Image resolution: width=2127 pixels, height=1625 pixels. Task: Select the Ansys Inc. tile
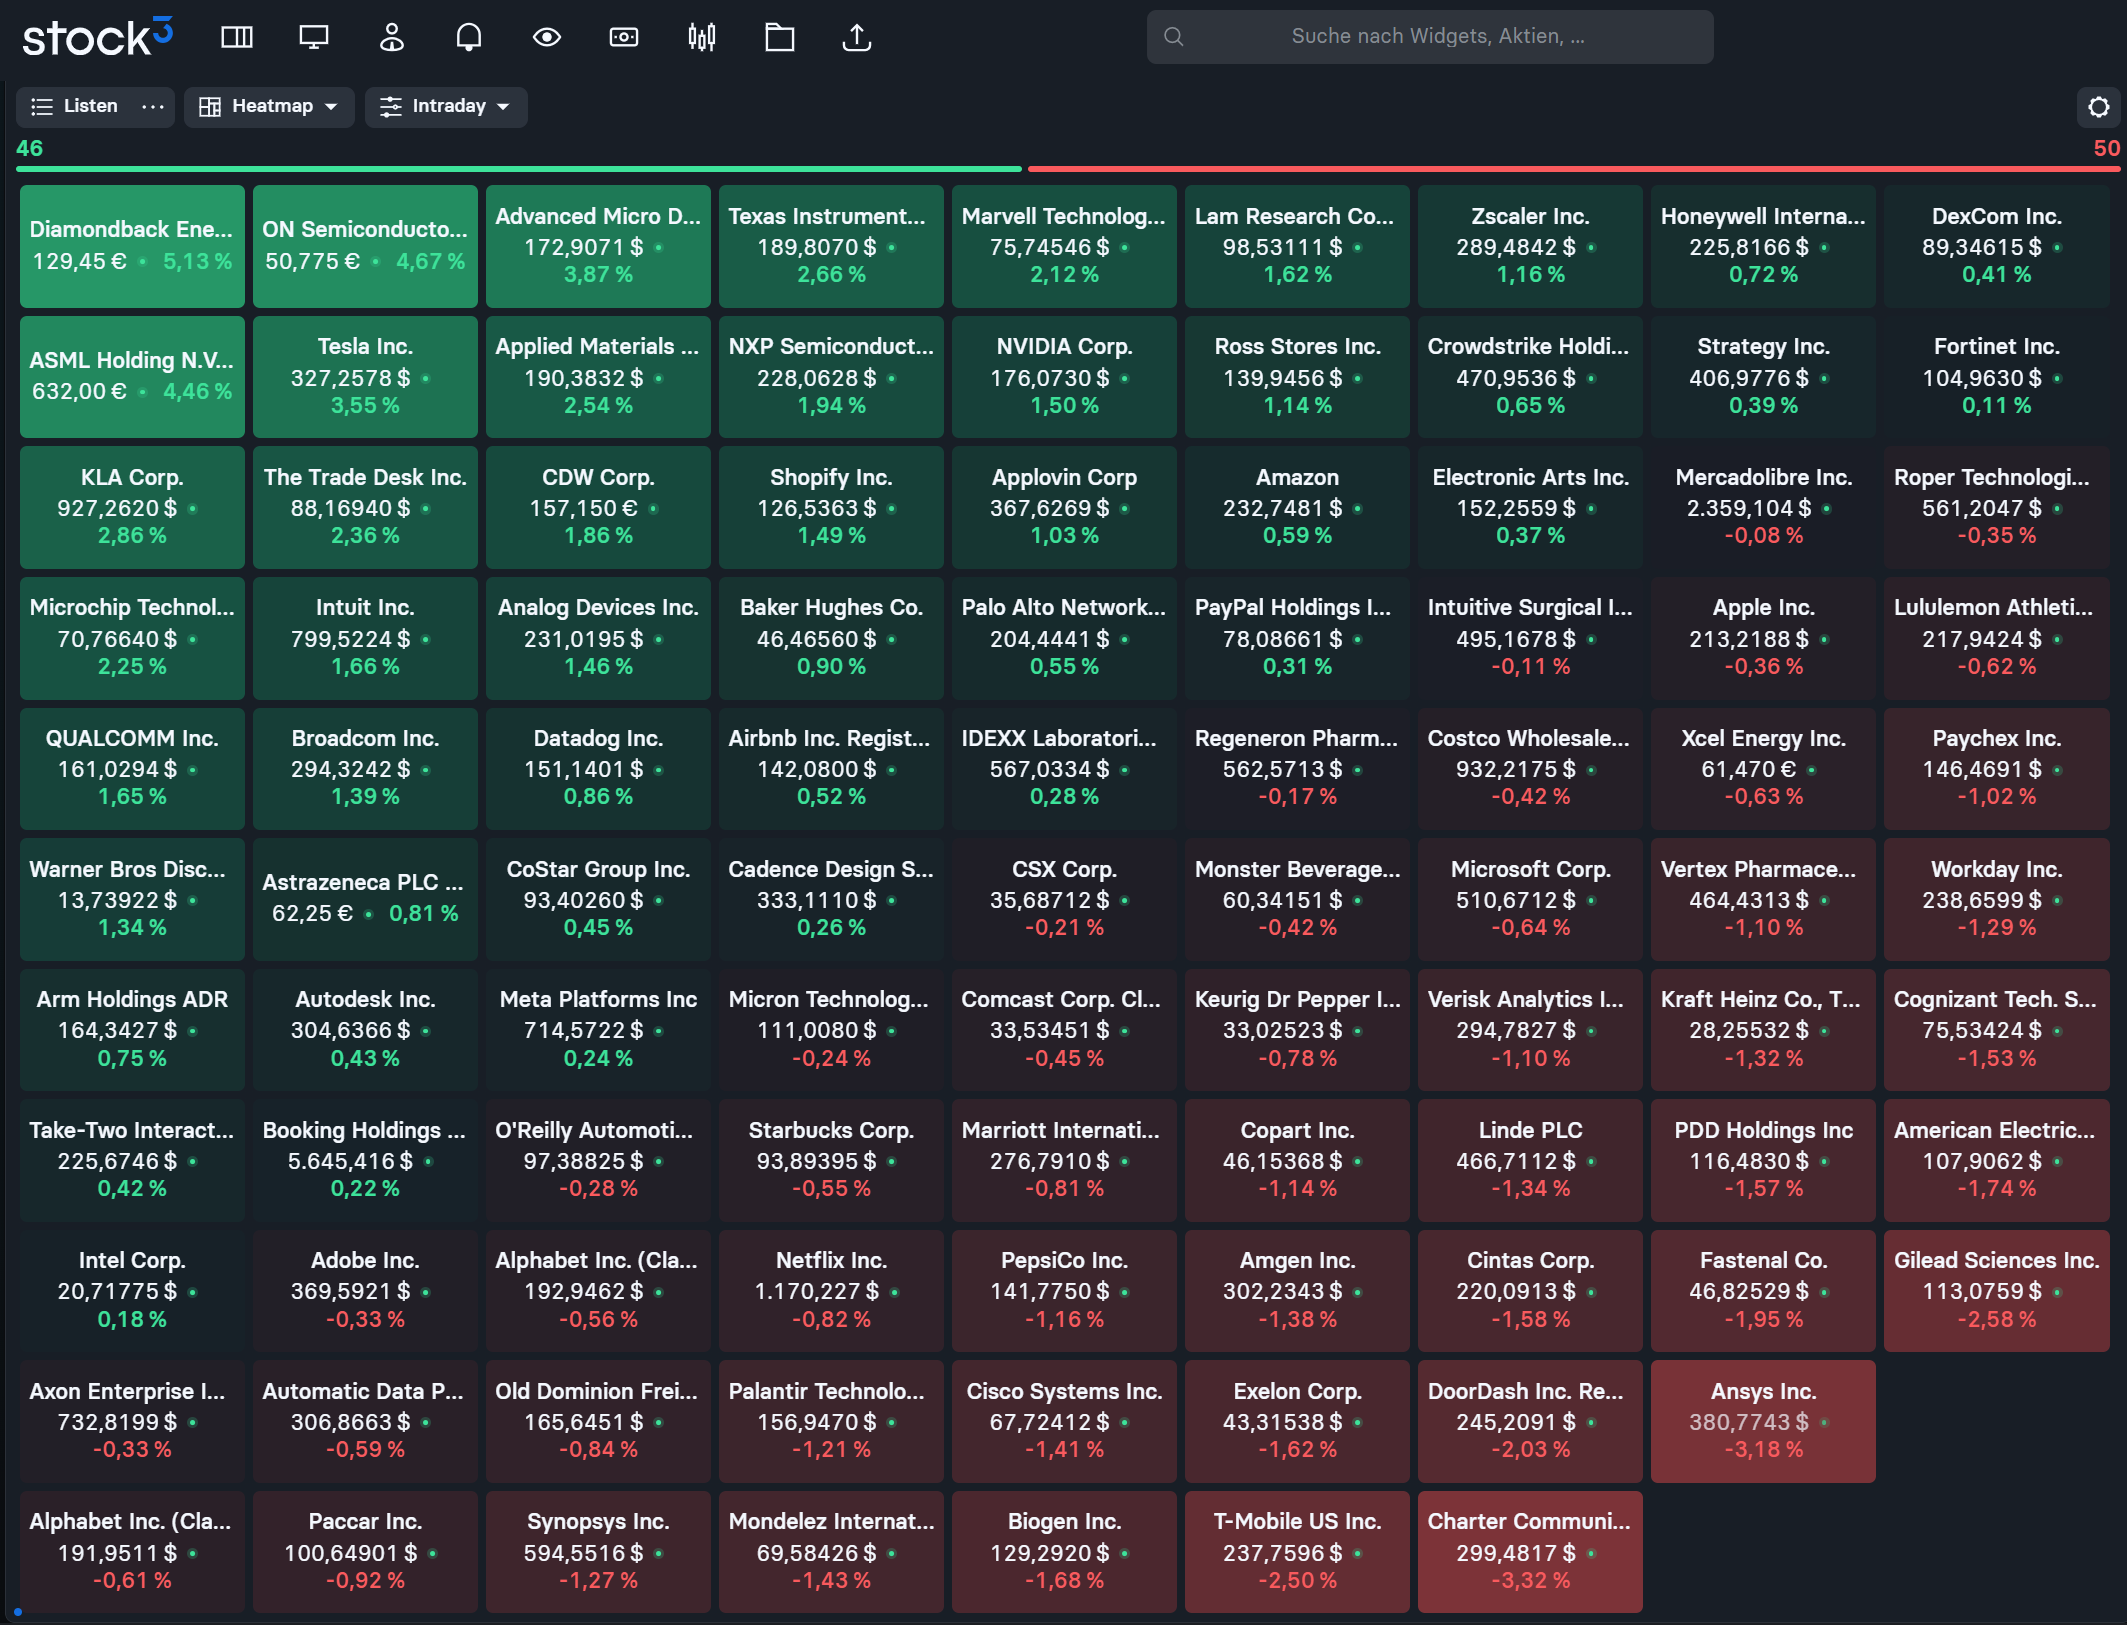[x=1763, y=1421]
